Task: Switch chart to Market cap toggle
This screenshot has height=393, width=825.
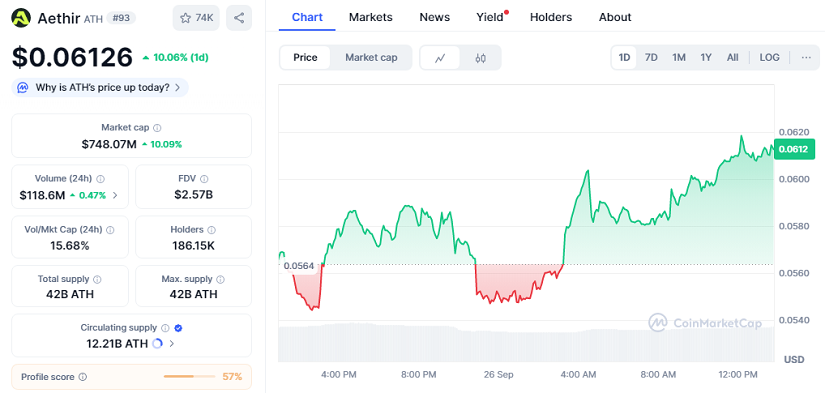Action: [x=371, y=58]
